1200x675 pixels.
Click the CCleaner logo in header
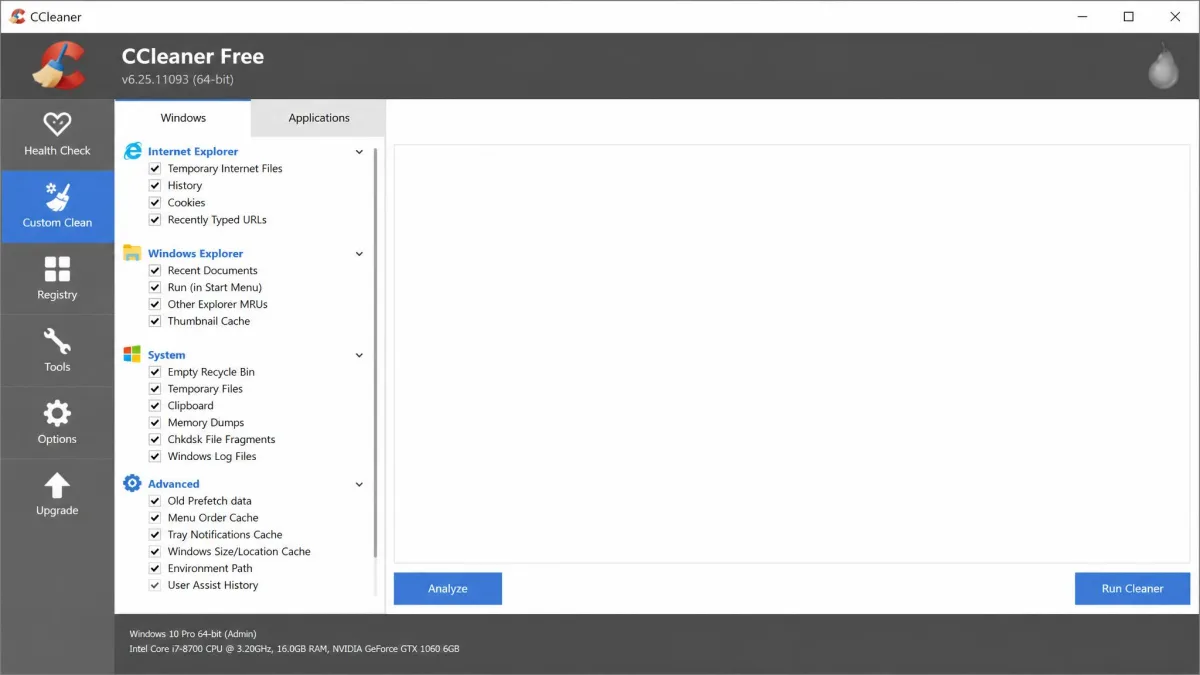coord(57,65)
